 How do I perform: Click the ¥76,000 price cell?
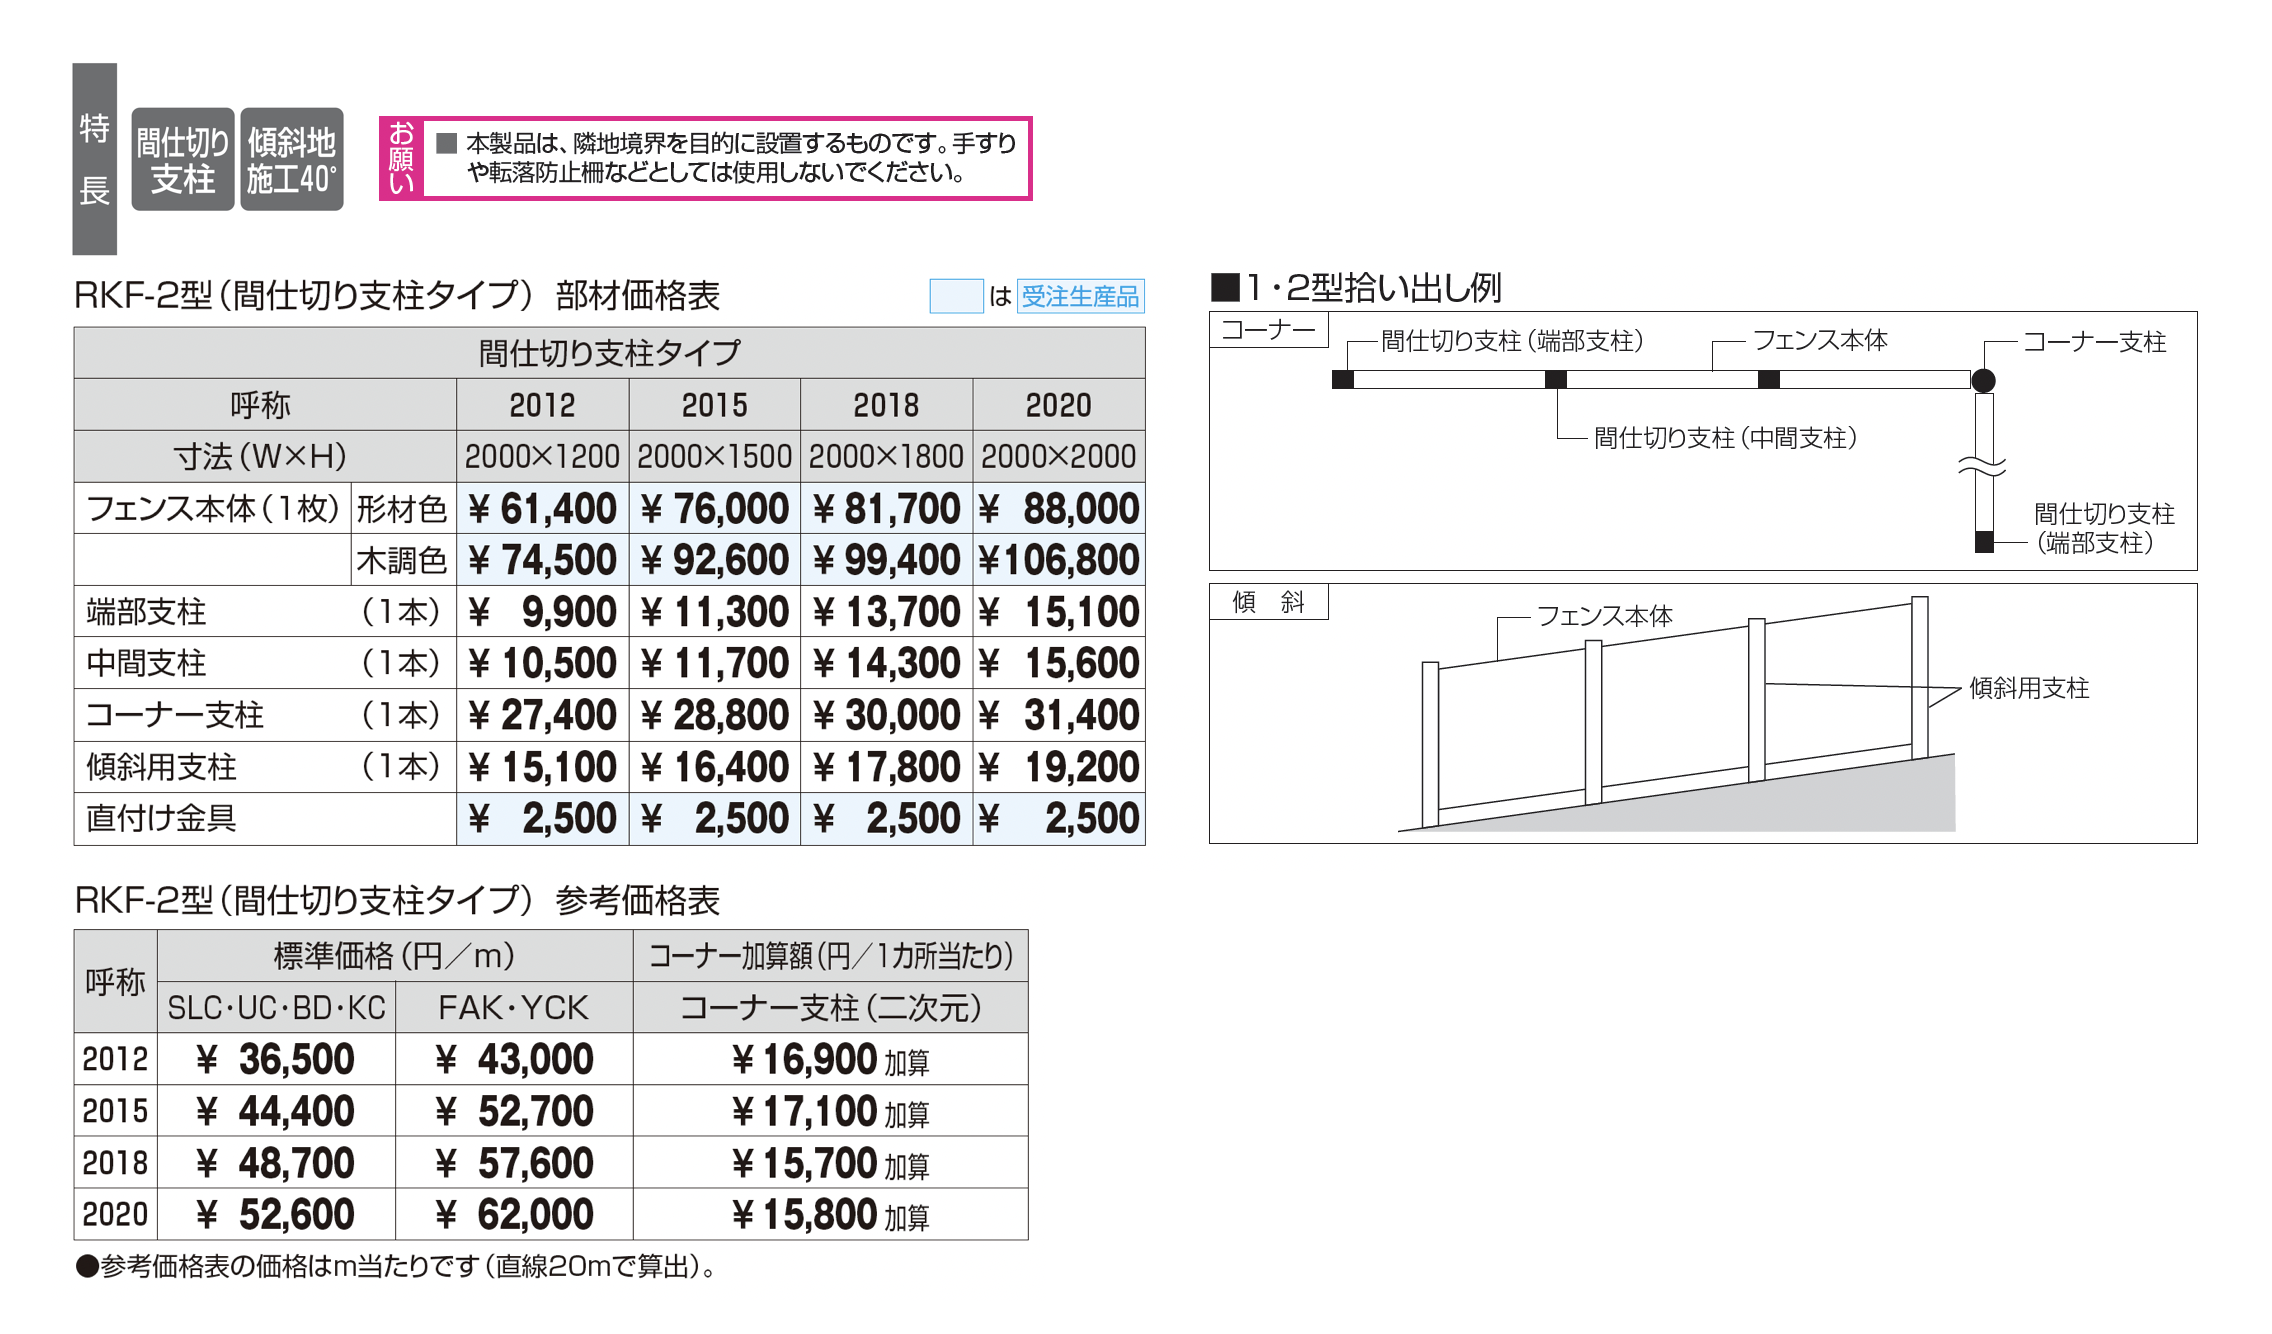[x=714, y=508]
